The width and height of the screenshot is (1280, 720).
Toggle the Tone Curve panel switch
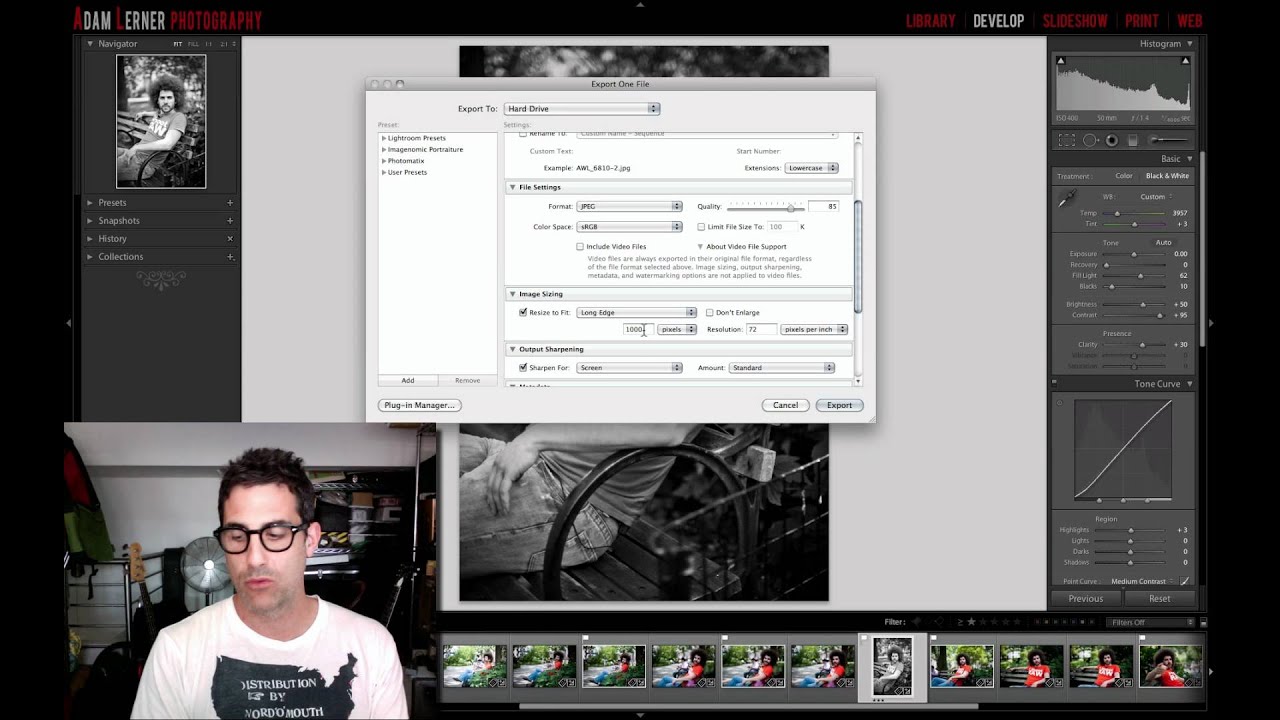pos(1054,383)
